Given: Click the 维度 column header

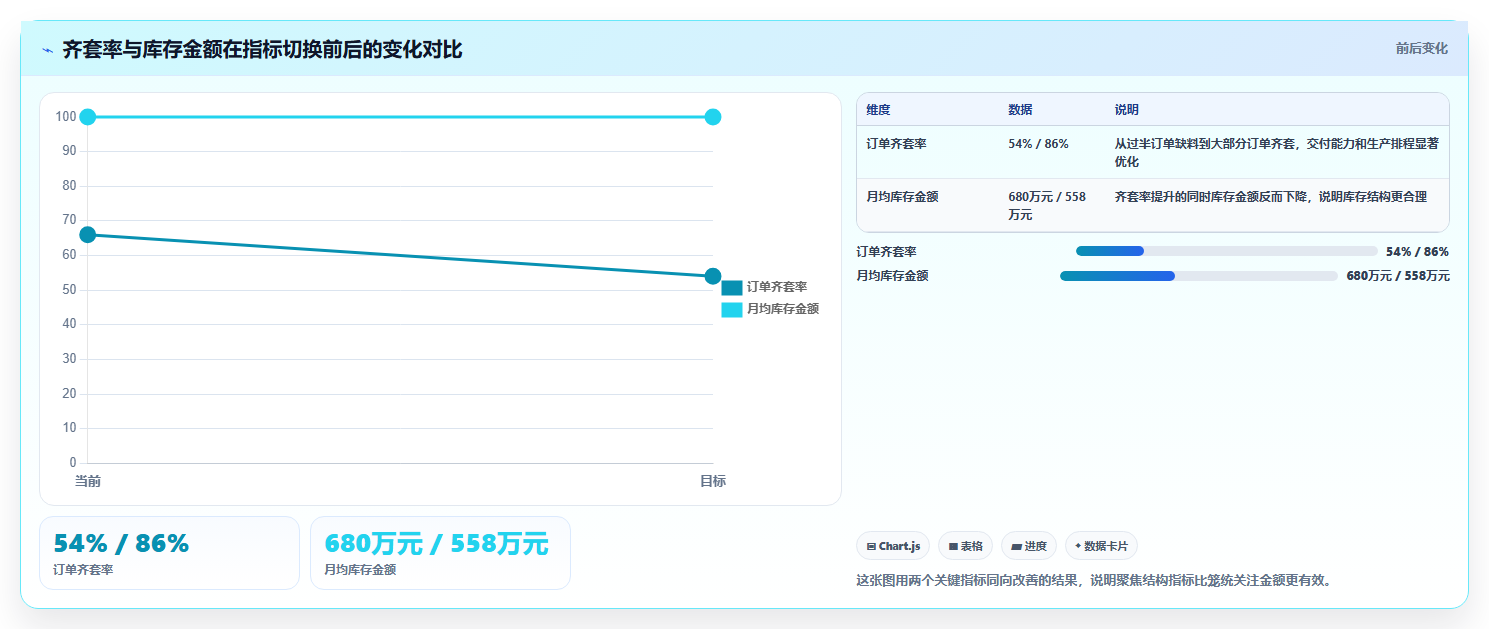Looking at the screenshot, I should tap(878, 110).
